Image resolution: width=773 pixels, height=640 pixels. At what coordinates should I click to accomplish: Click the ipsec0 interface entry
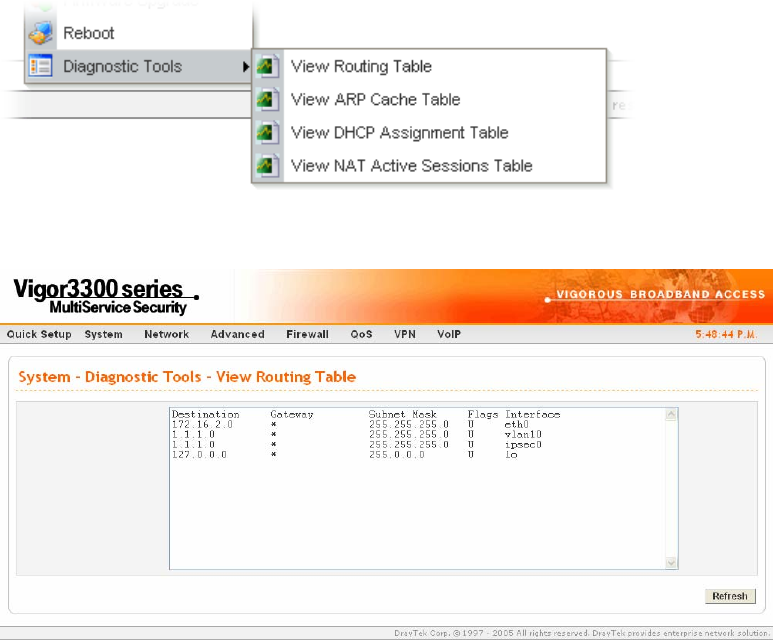pyautogui.click(x=523, y=445)
